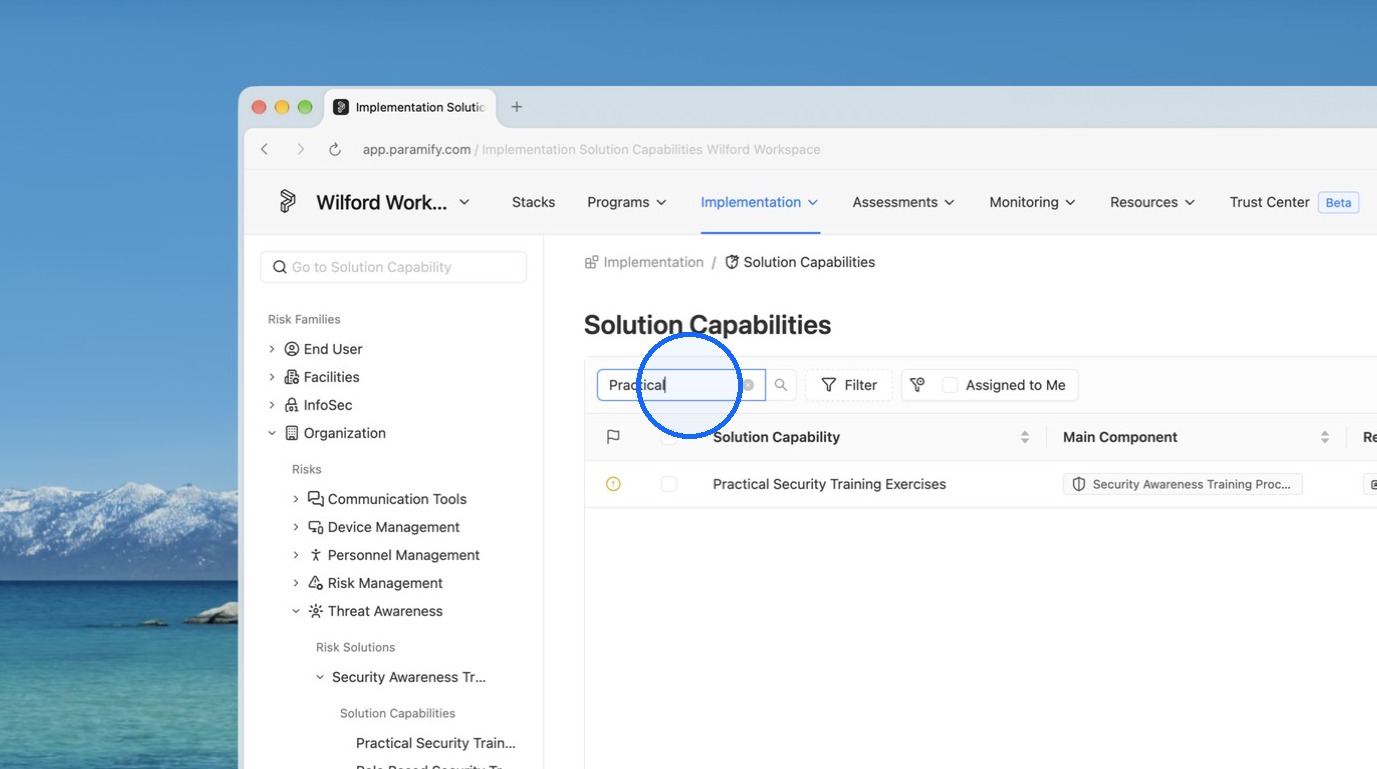Click the Organization icon in sidebar
The width and height of the screenshot is (1377, 769).
tap(292, 433)
